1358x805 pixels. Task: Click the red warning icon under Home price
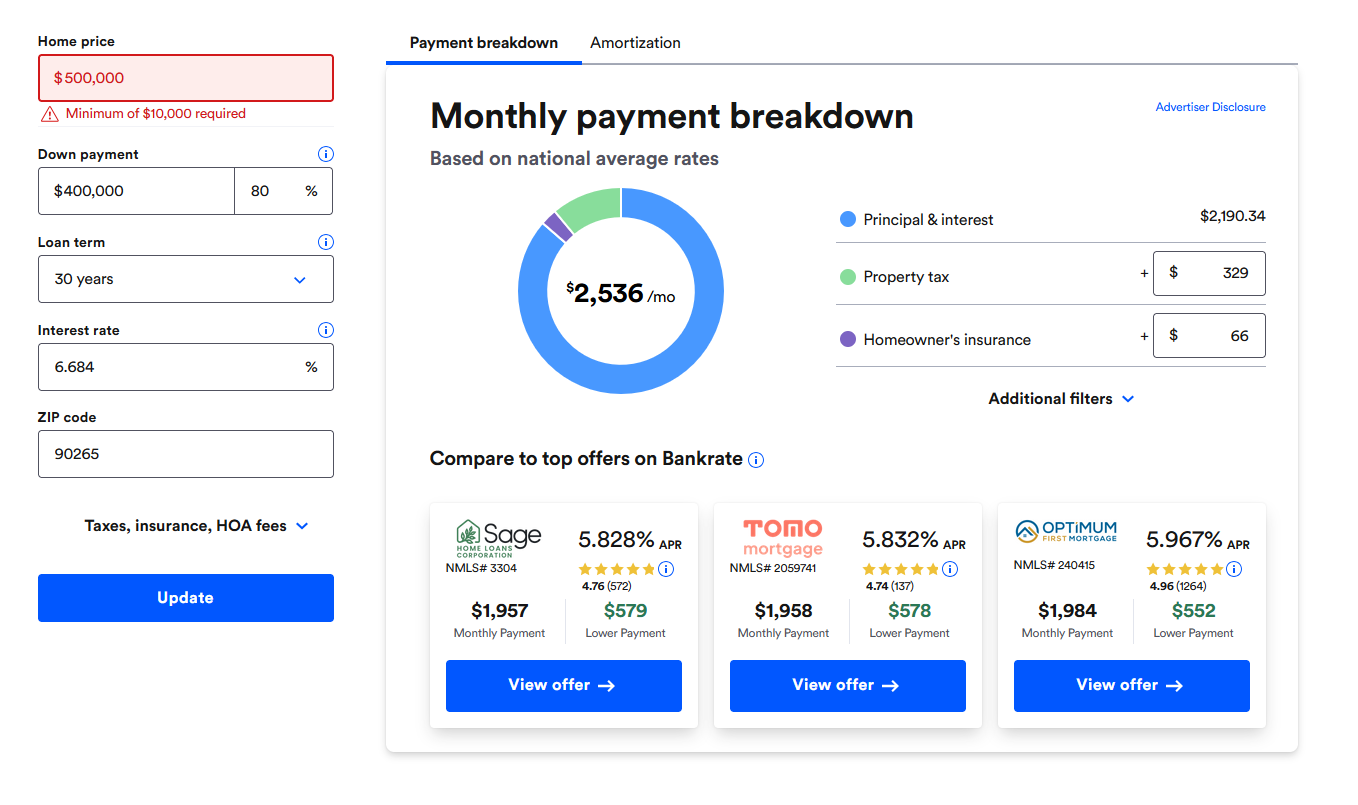(x=49, y=114)
